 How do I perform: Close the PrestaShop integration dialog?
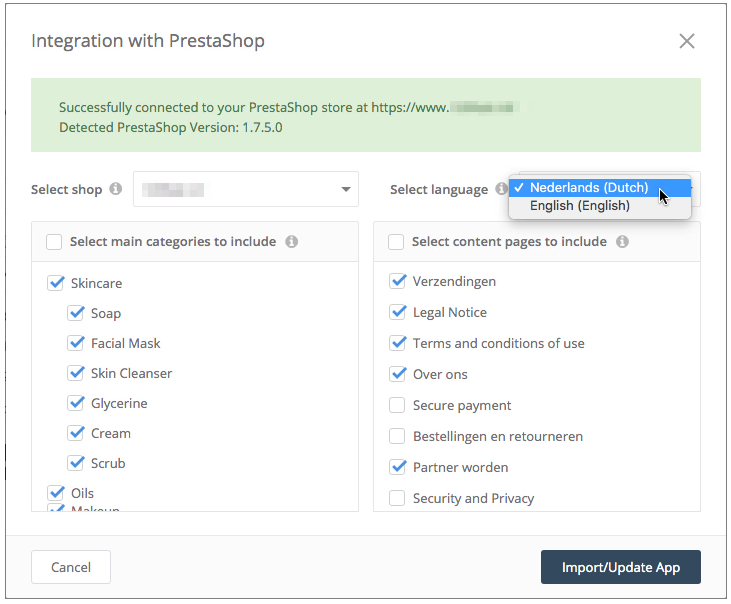tap(687, 41)
